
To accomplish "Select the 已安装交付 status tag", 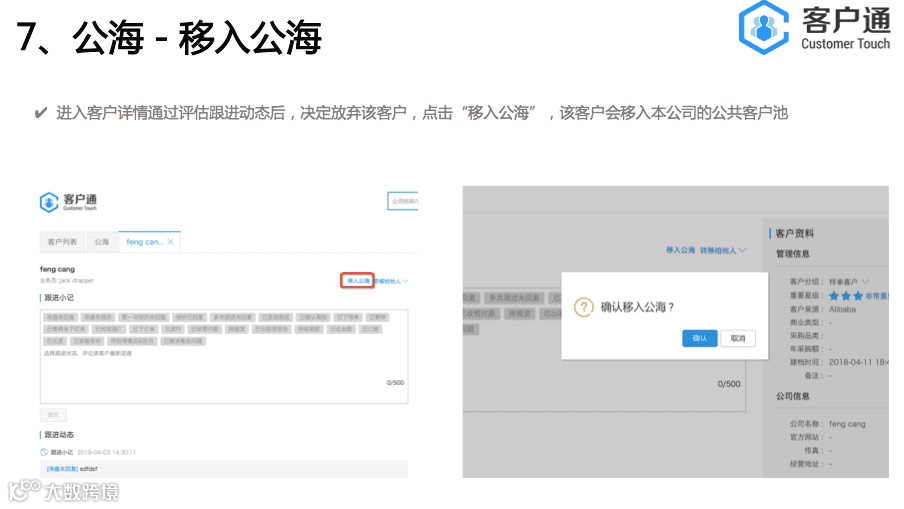I will pyautogui.click(x=87, y=341).
